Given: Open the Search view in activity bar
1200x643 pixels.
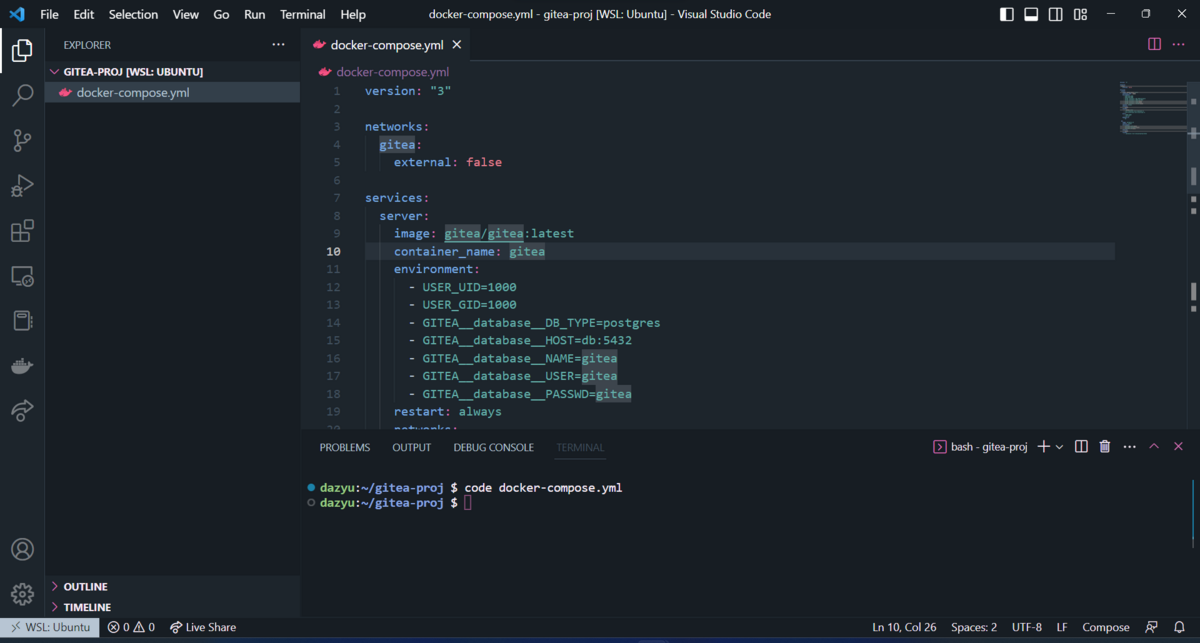Looking at the screenshot, I should [x=22, y=95].
